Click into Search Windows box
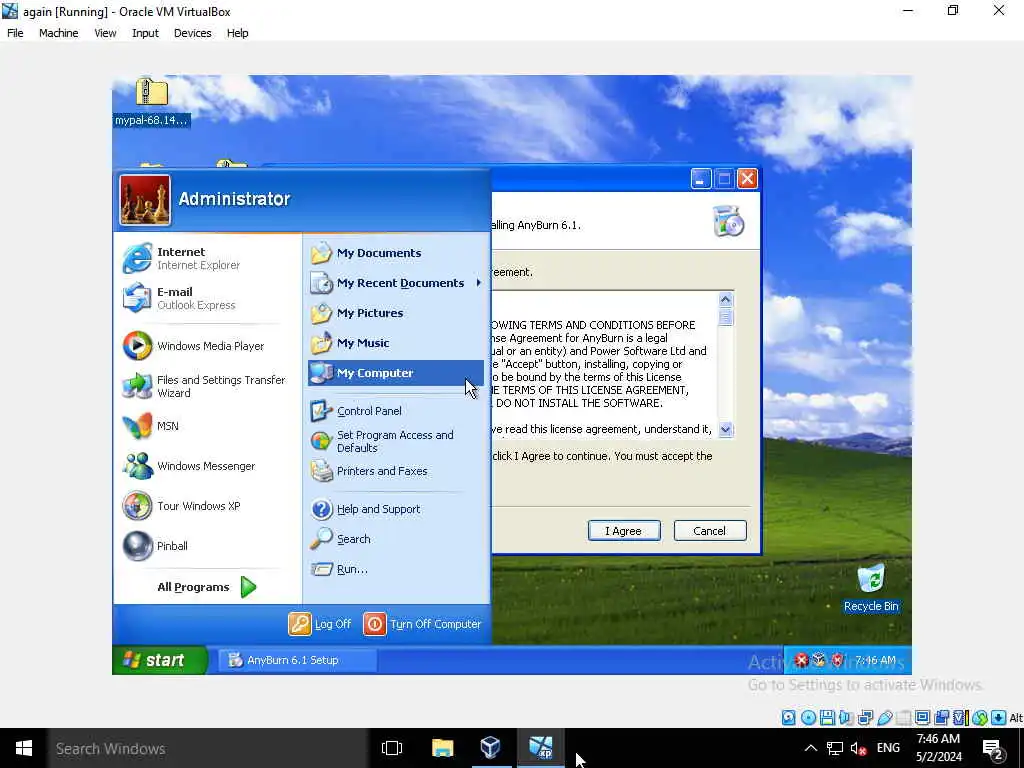This screenshot has height=768, width=1024. [208, 748]
